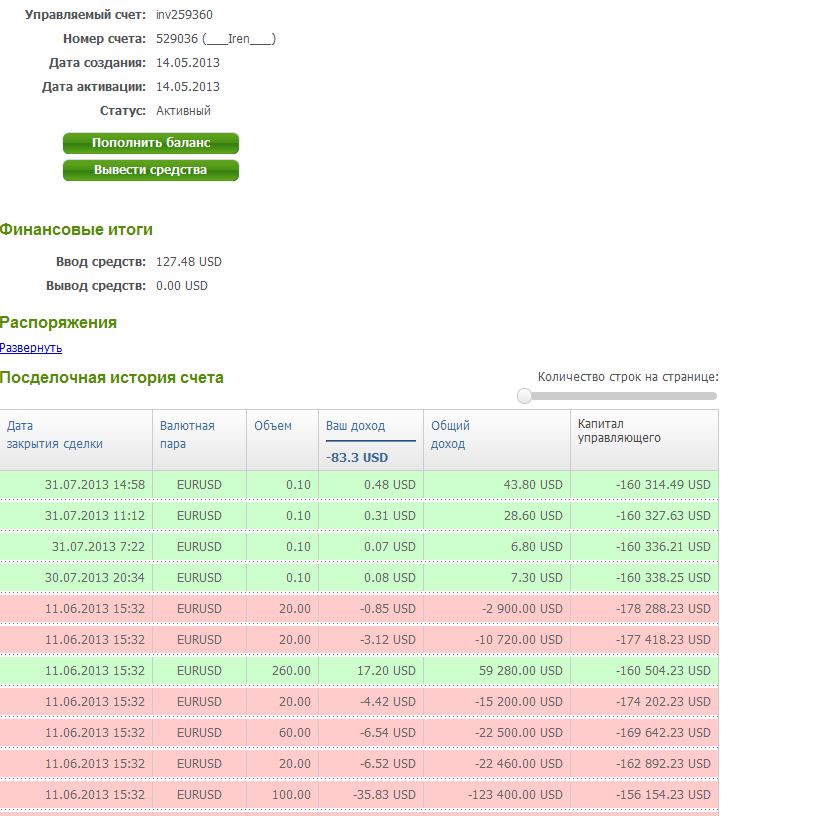
Task: Click the Ваш доход column header
Action: [x=355, y=426]
